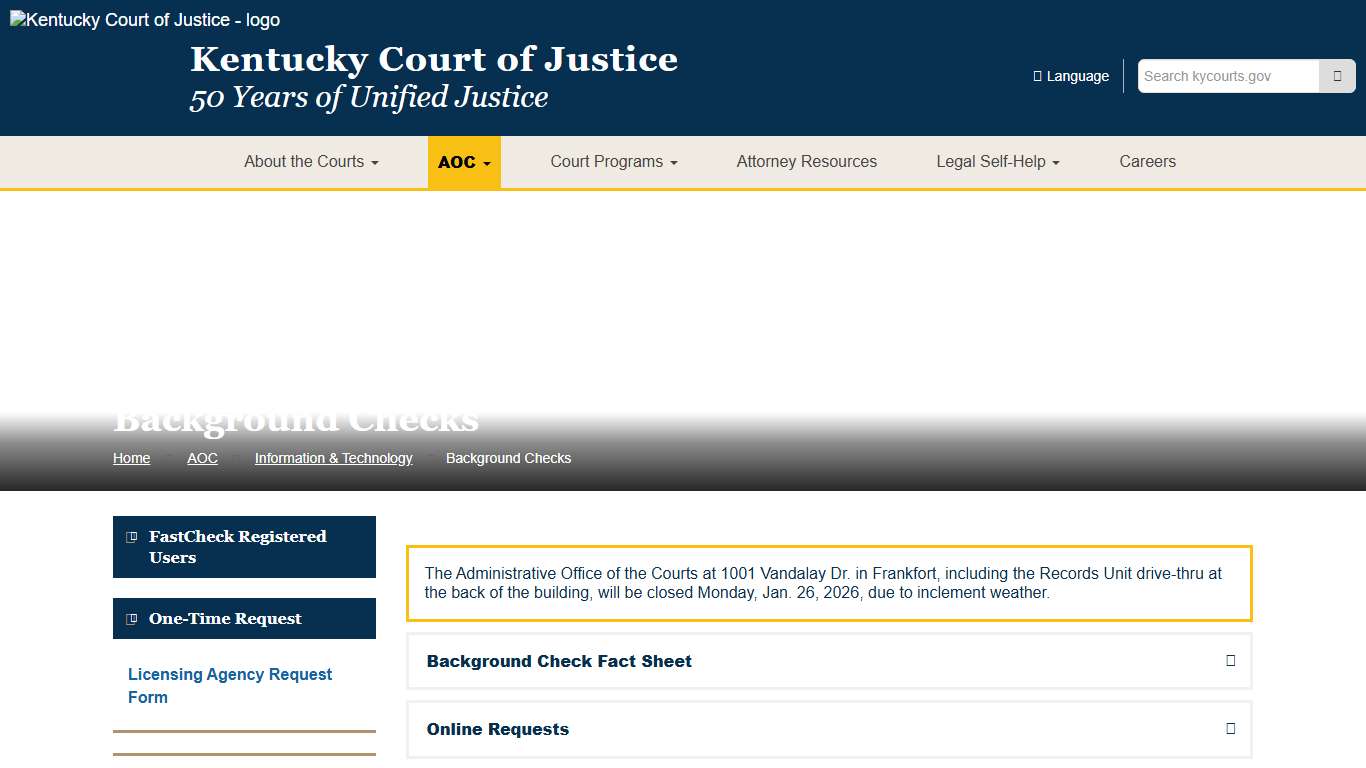Select Attorney Resources in the navigation bar
Image resolution: width=1366 pixels, height=768 pixels.
(x=806, y=161)
